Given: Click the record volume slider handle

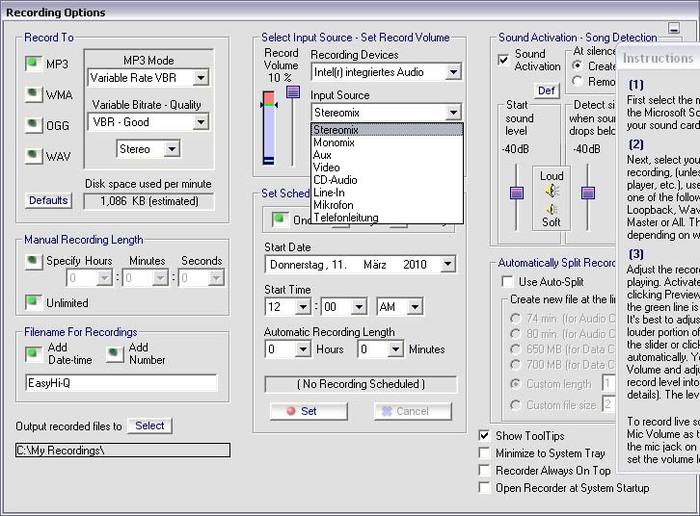Looking at the screenshot, I should 293,92.
